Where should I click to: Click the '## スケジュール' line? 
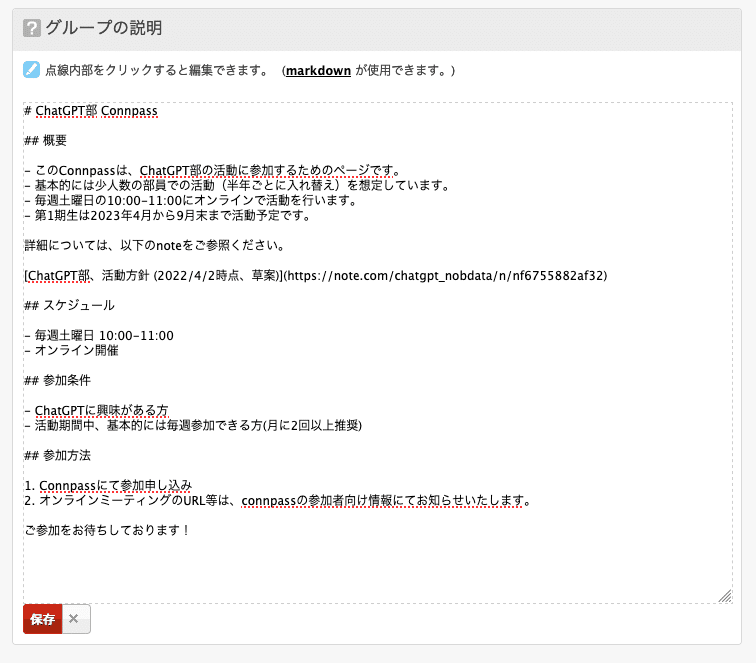pos(69,305)
